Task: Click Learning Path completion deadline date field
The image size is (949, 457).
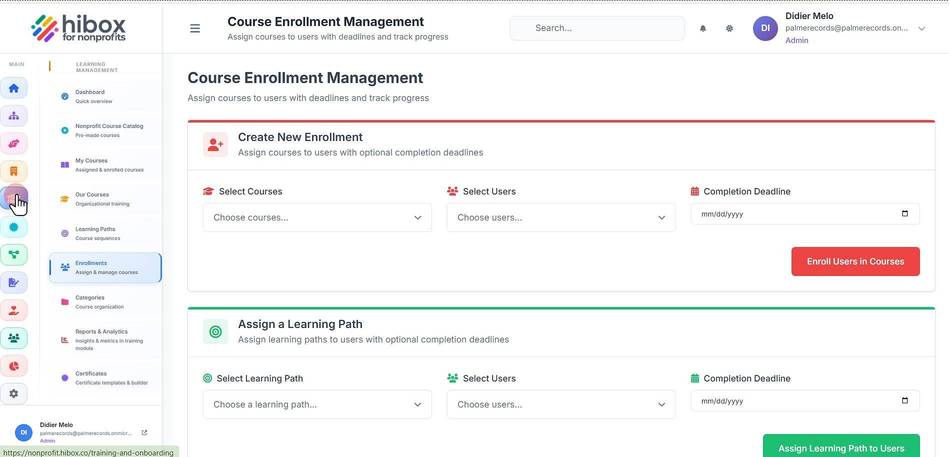Action: click(x=805, y=401)
